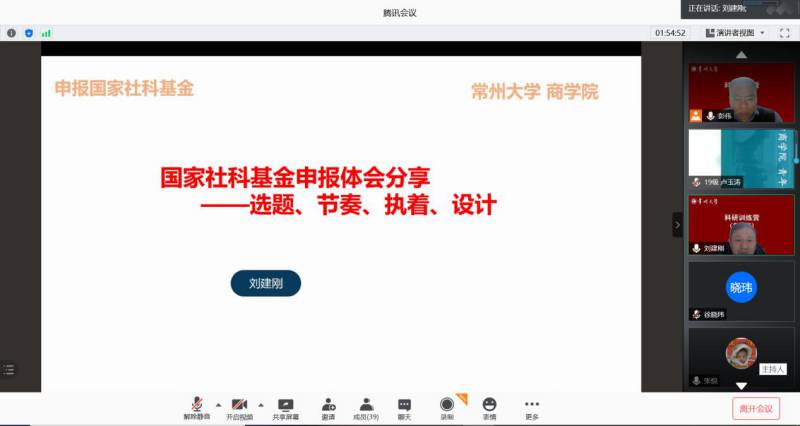800x426 pixels.
Task: Open the share screen option
Action: 285,406
